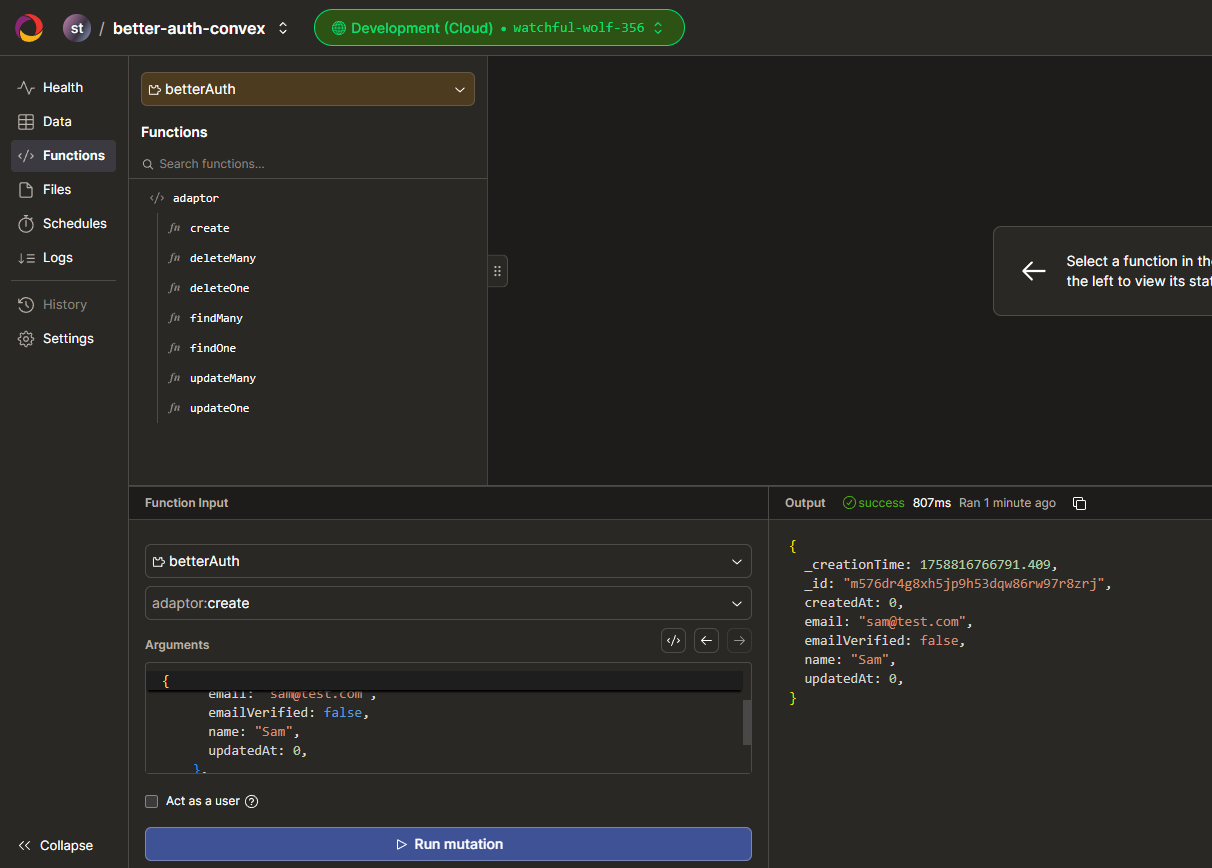This screenshot has width=1212, height=868.
Task: Open the Logs page
Action: 57,258
